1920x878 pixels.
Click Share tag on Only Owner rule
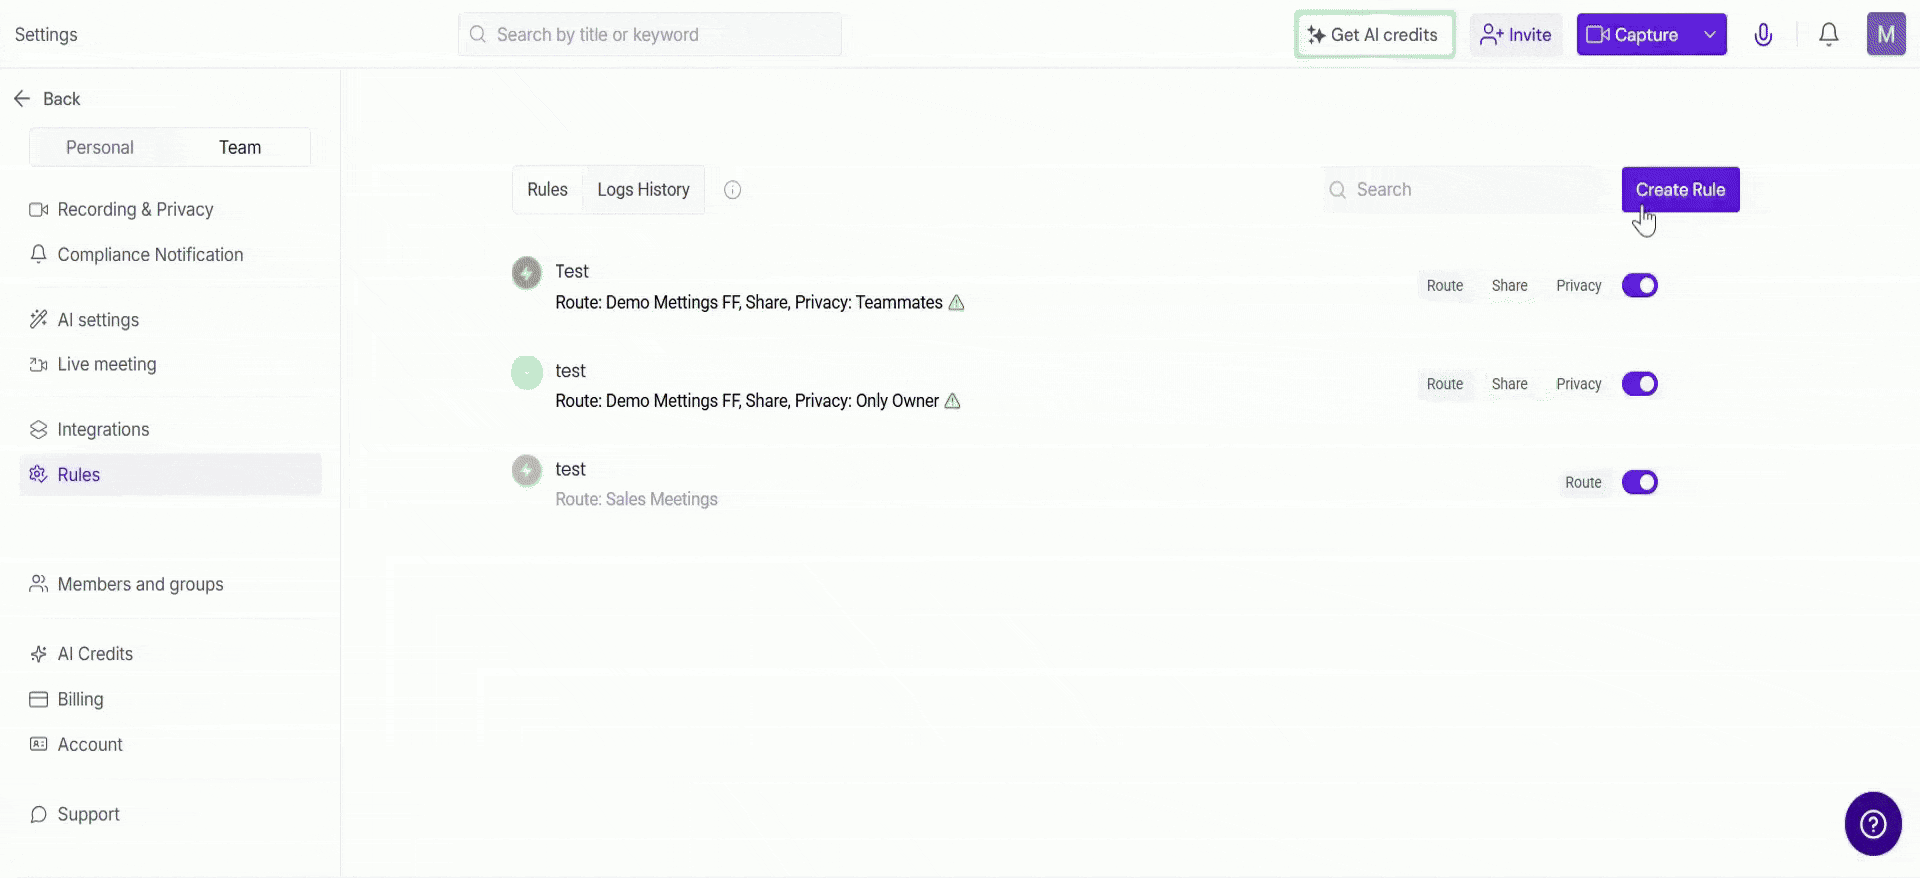(1509, 384)
